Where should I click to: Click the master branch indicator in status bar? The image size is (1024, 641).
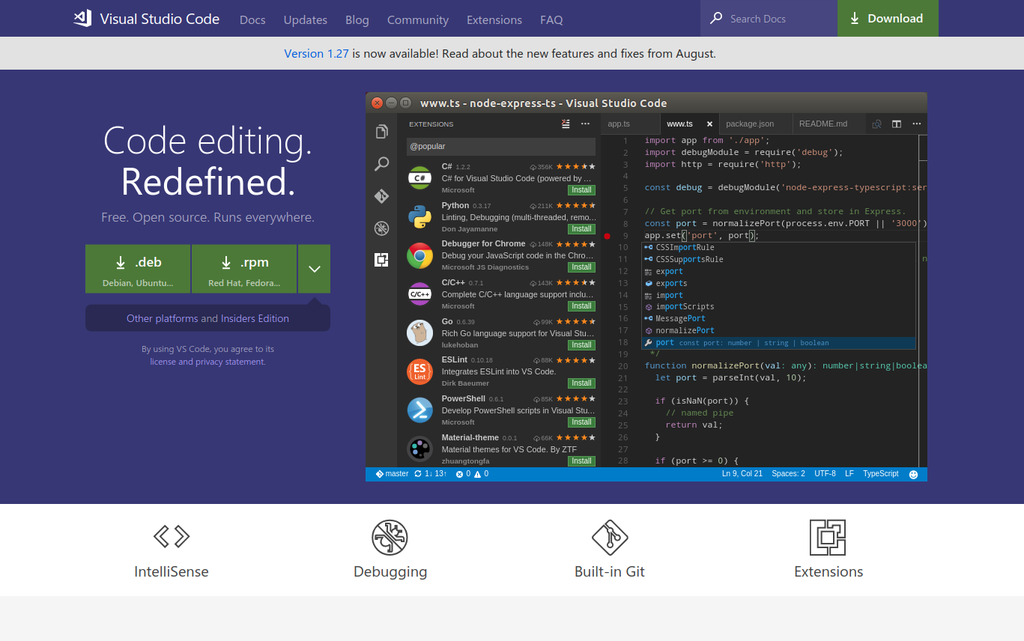pos(391,474)
